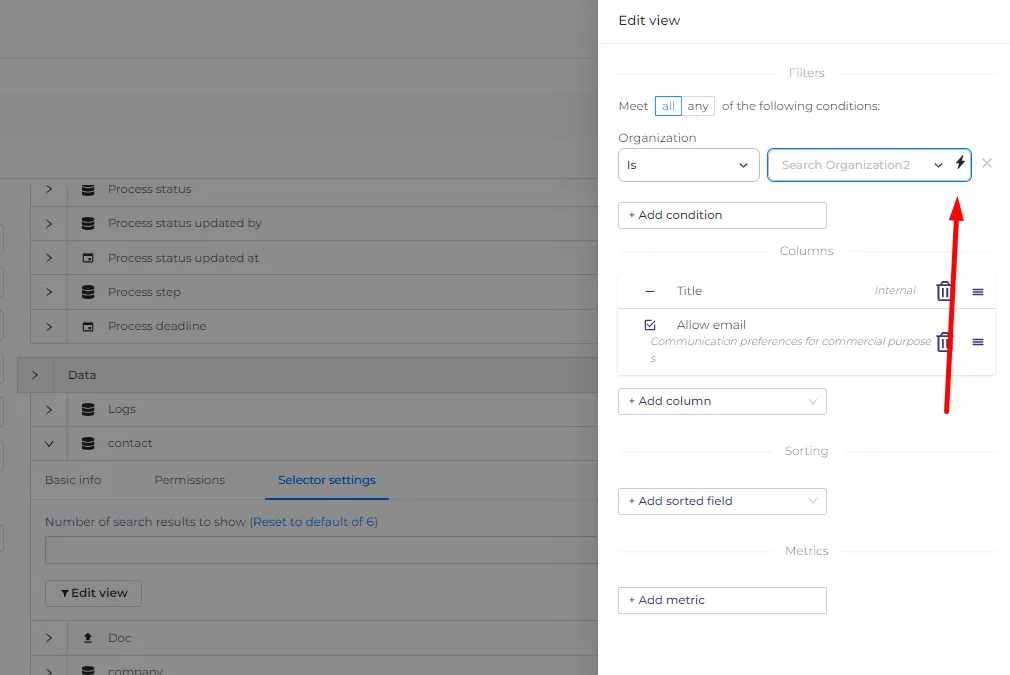Collapse the contact tree row
The width and height of the screenshot is (1010, 675).
pyautogui.click(x=49, y=443)
